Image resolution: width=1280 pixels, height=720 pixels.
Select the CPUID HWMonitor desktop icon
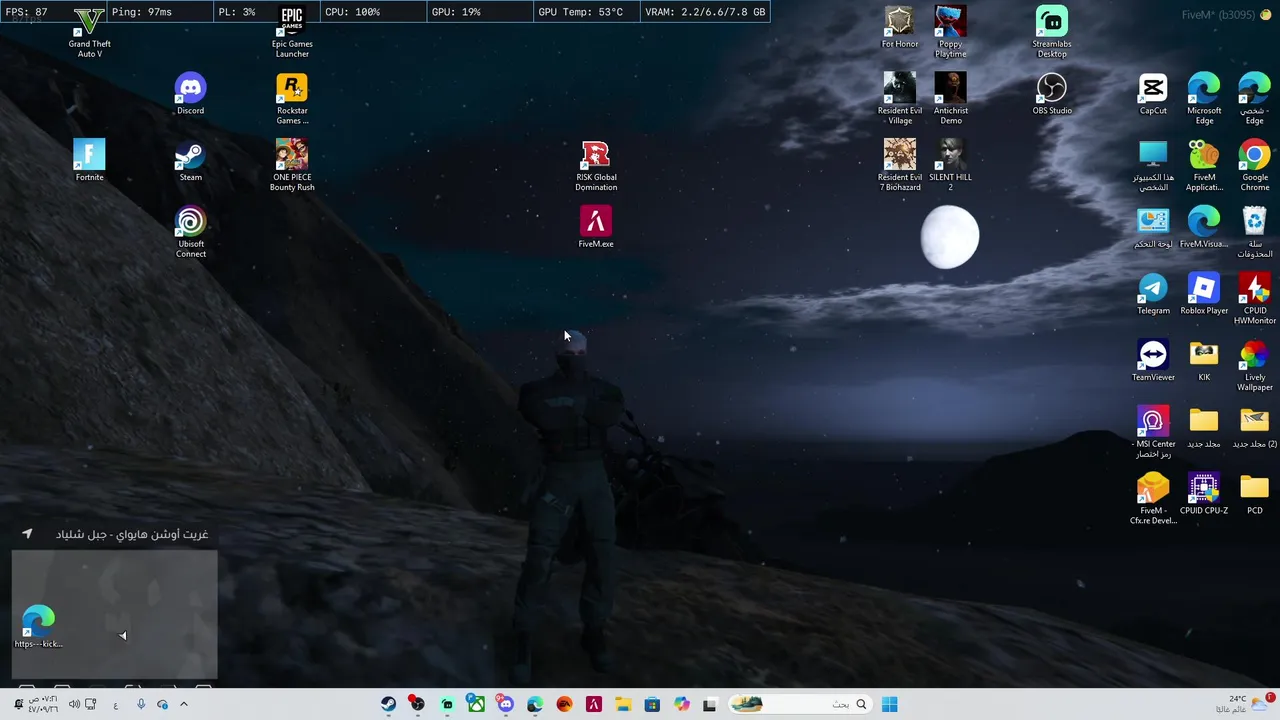click(1254, 298)
